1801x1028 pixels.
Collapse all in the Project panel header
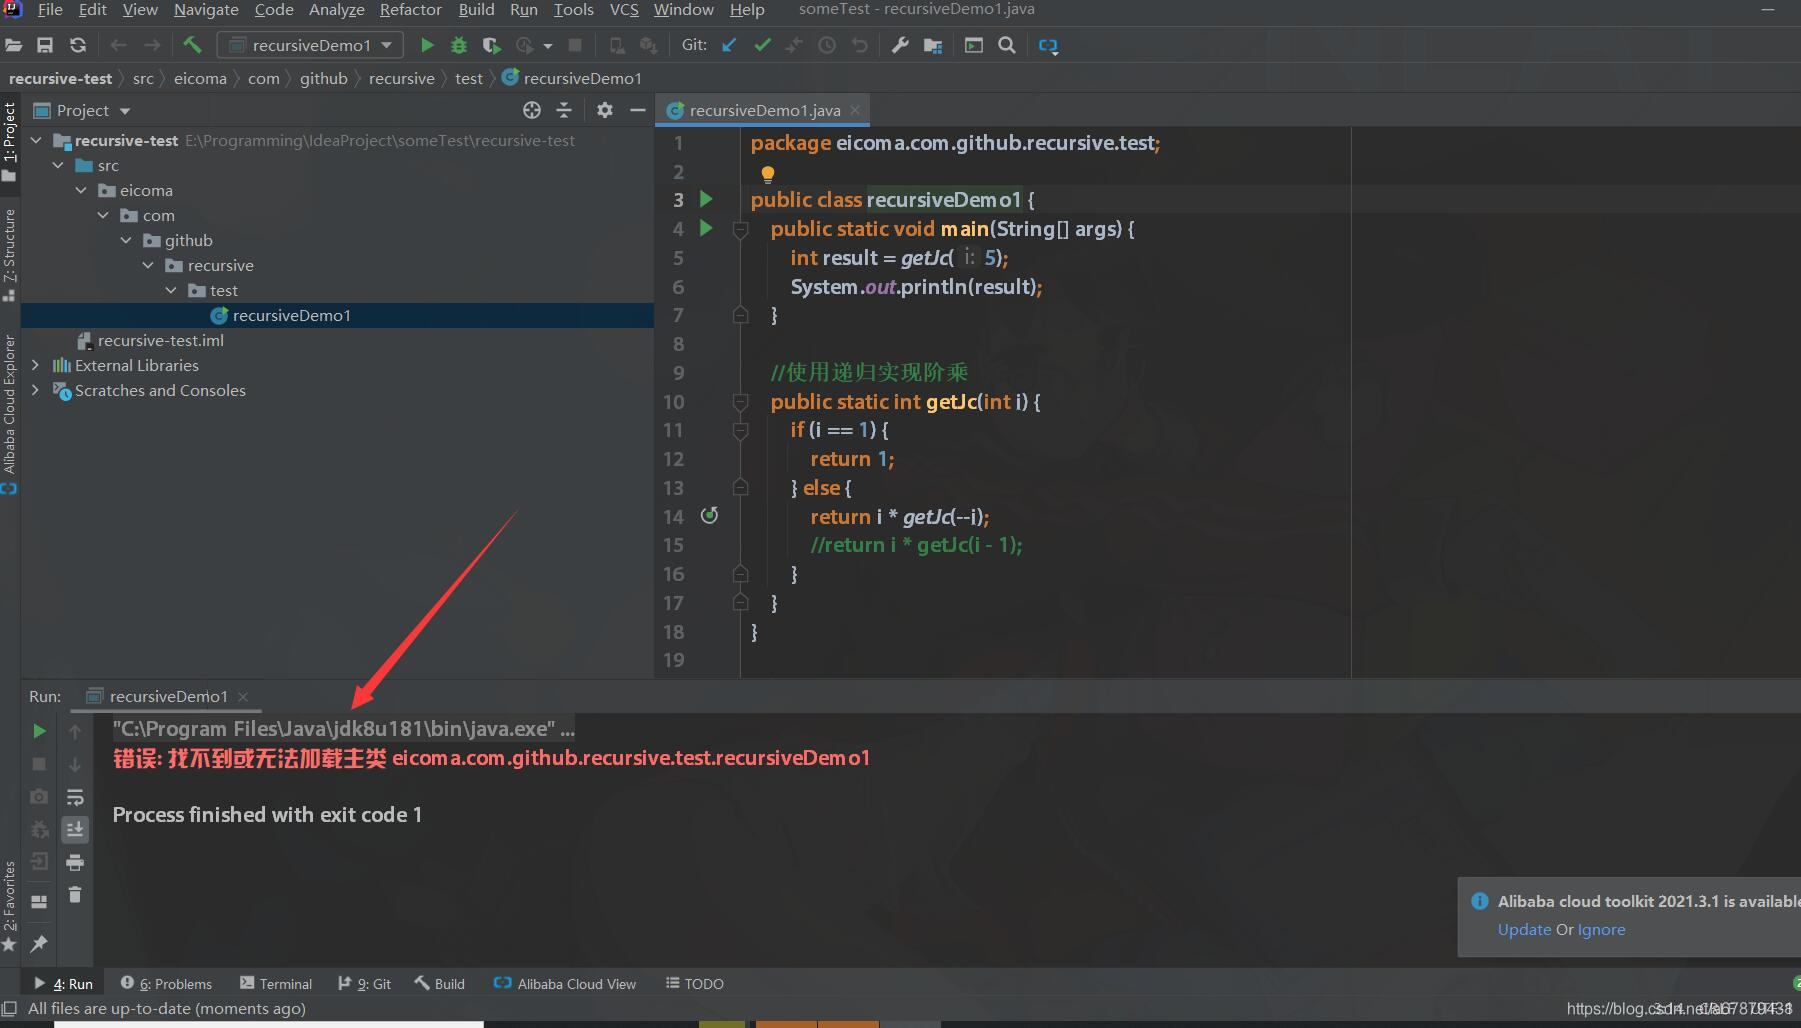pos(564,110)
